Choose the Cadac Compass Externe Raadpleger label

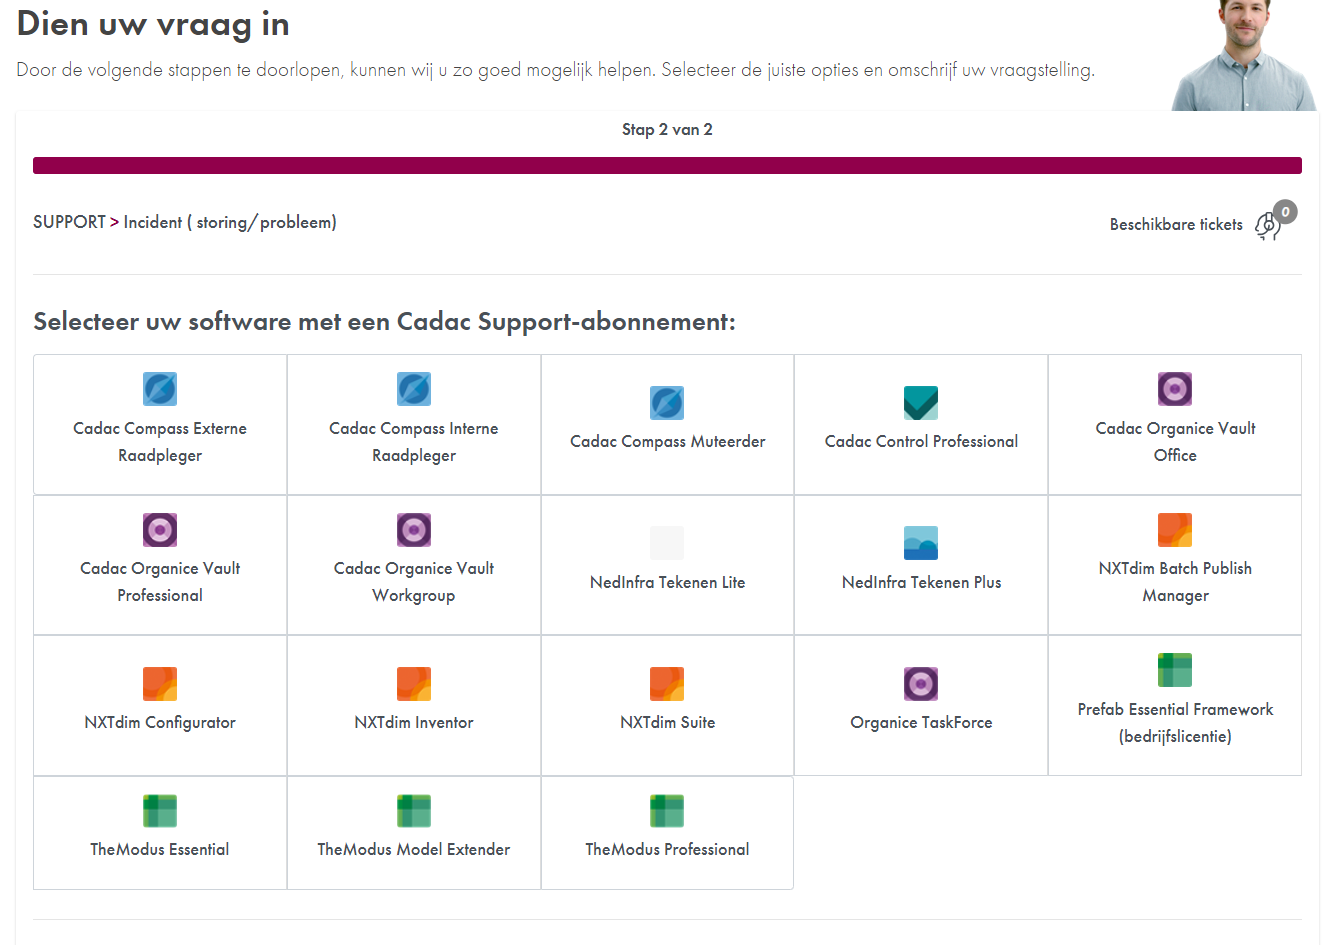pos(160,442)
